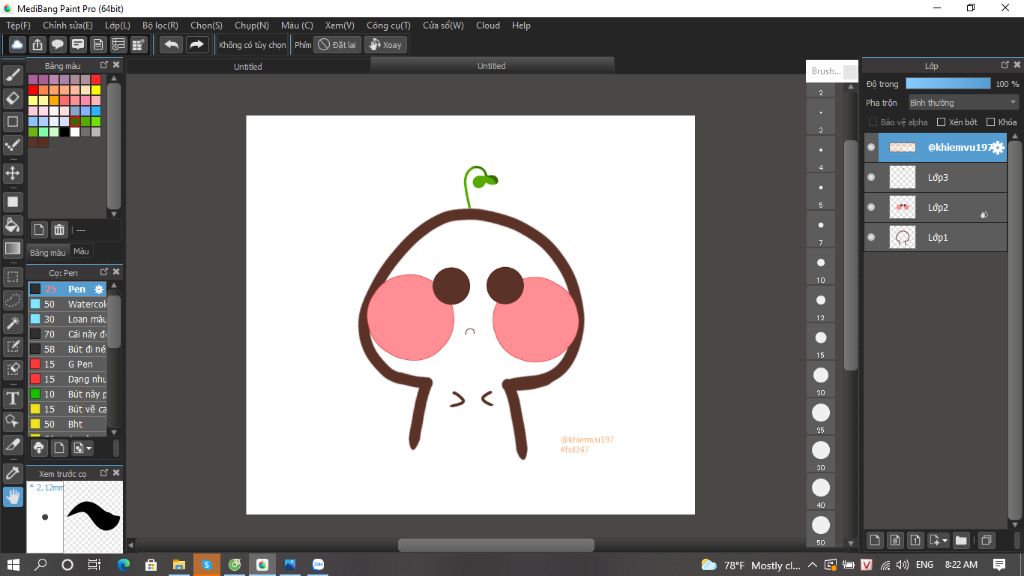Click the Đặt lại button
Image resolution: width=1024 pixels, height=576 pixels.
point(338,44)
